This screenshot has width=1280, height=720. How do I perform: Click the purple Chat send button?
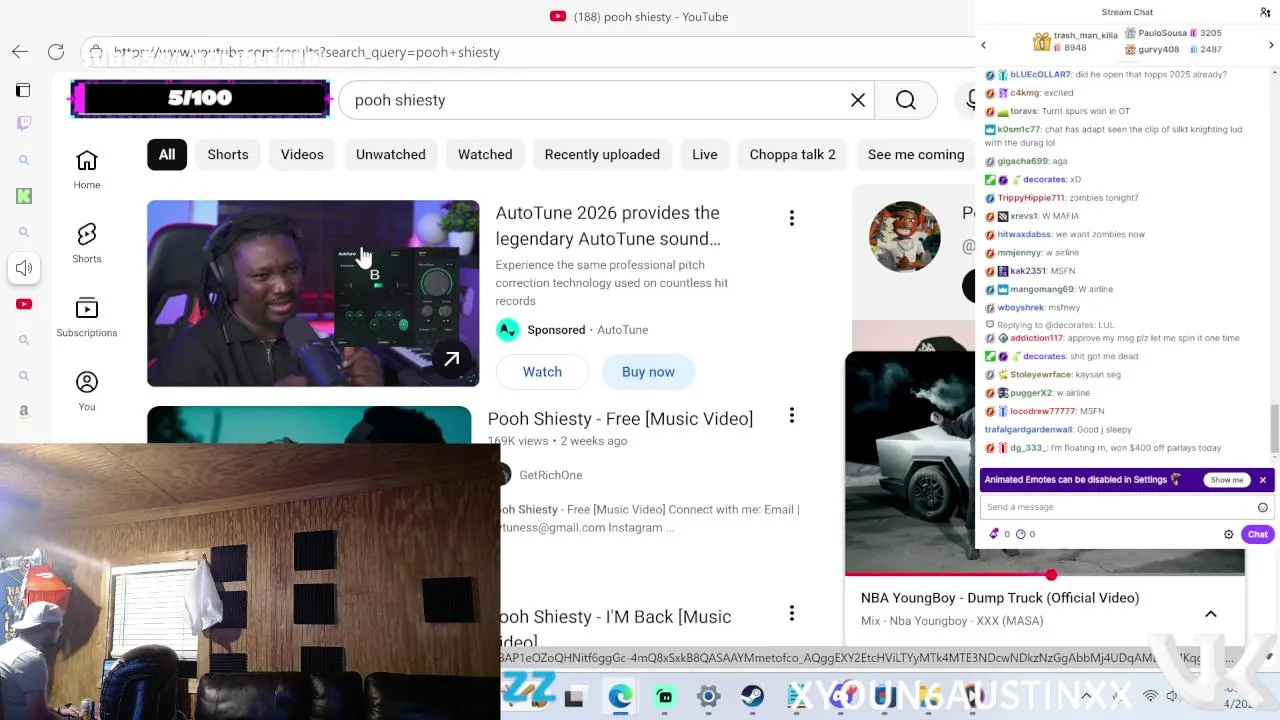point(1258,534)
